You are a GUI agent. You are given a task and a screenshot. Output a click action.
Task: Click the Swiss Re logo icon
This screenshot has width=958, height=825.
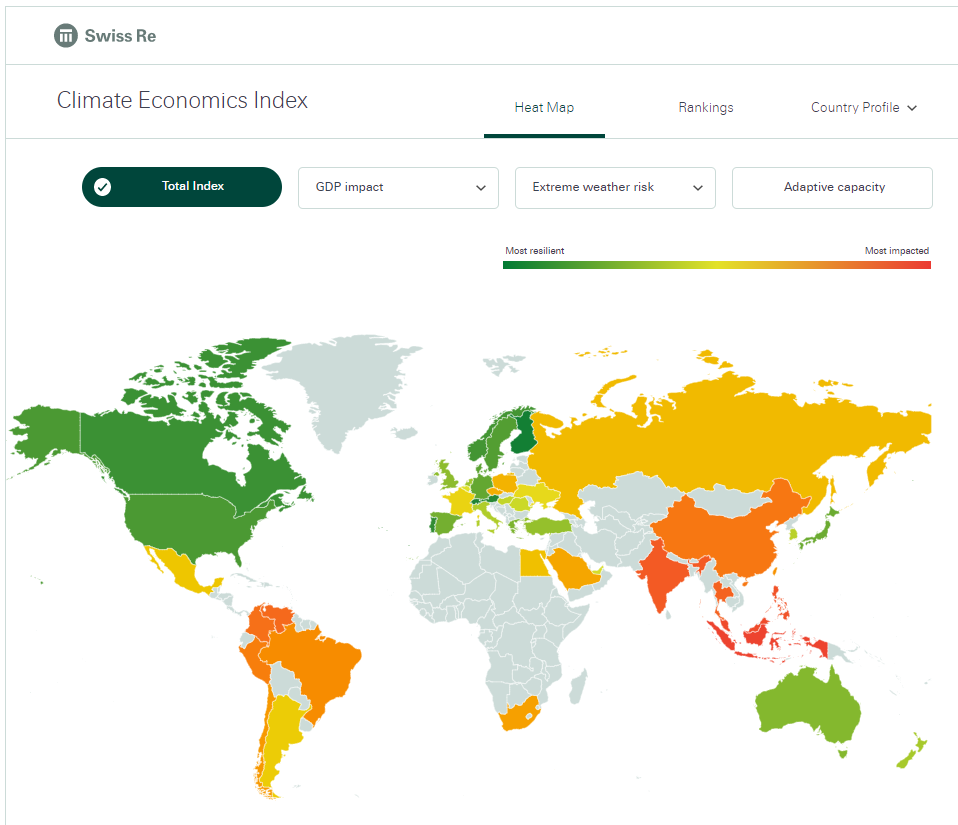[66, 36]
